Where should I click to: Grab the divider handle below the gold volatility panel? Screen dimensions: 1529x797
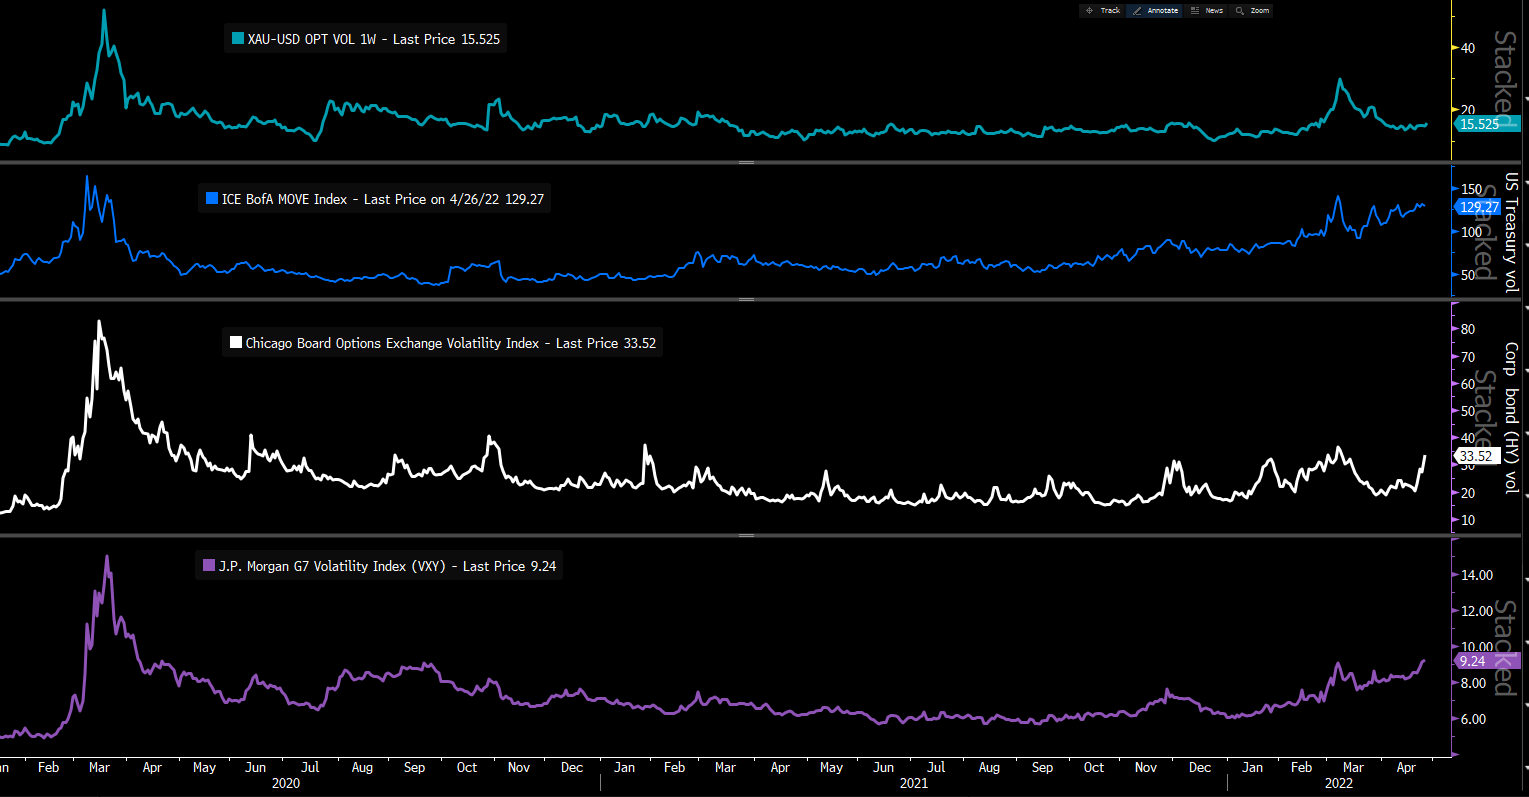pos(746,162)
